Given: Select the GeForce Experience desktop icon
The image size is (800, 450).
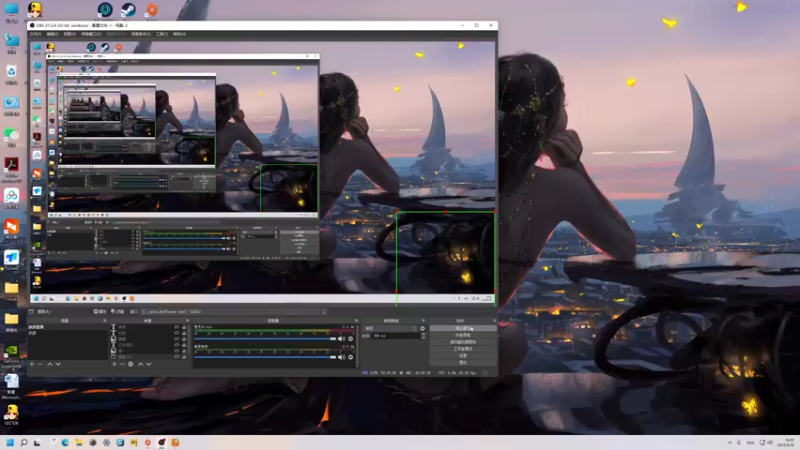Looking at the screenshot, I should tap(11, 355).
